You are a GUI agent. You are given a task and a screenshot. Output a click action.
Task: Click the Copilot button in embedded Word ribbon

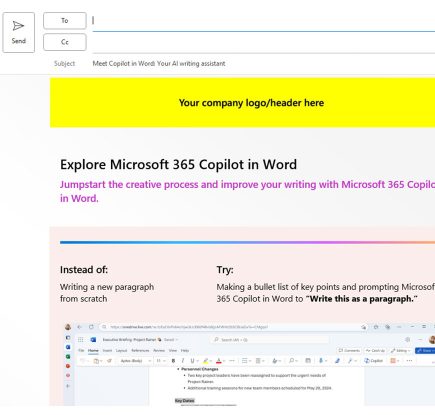tap(373, 361)
